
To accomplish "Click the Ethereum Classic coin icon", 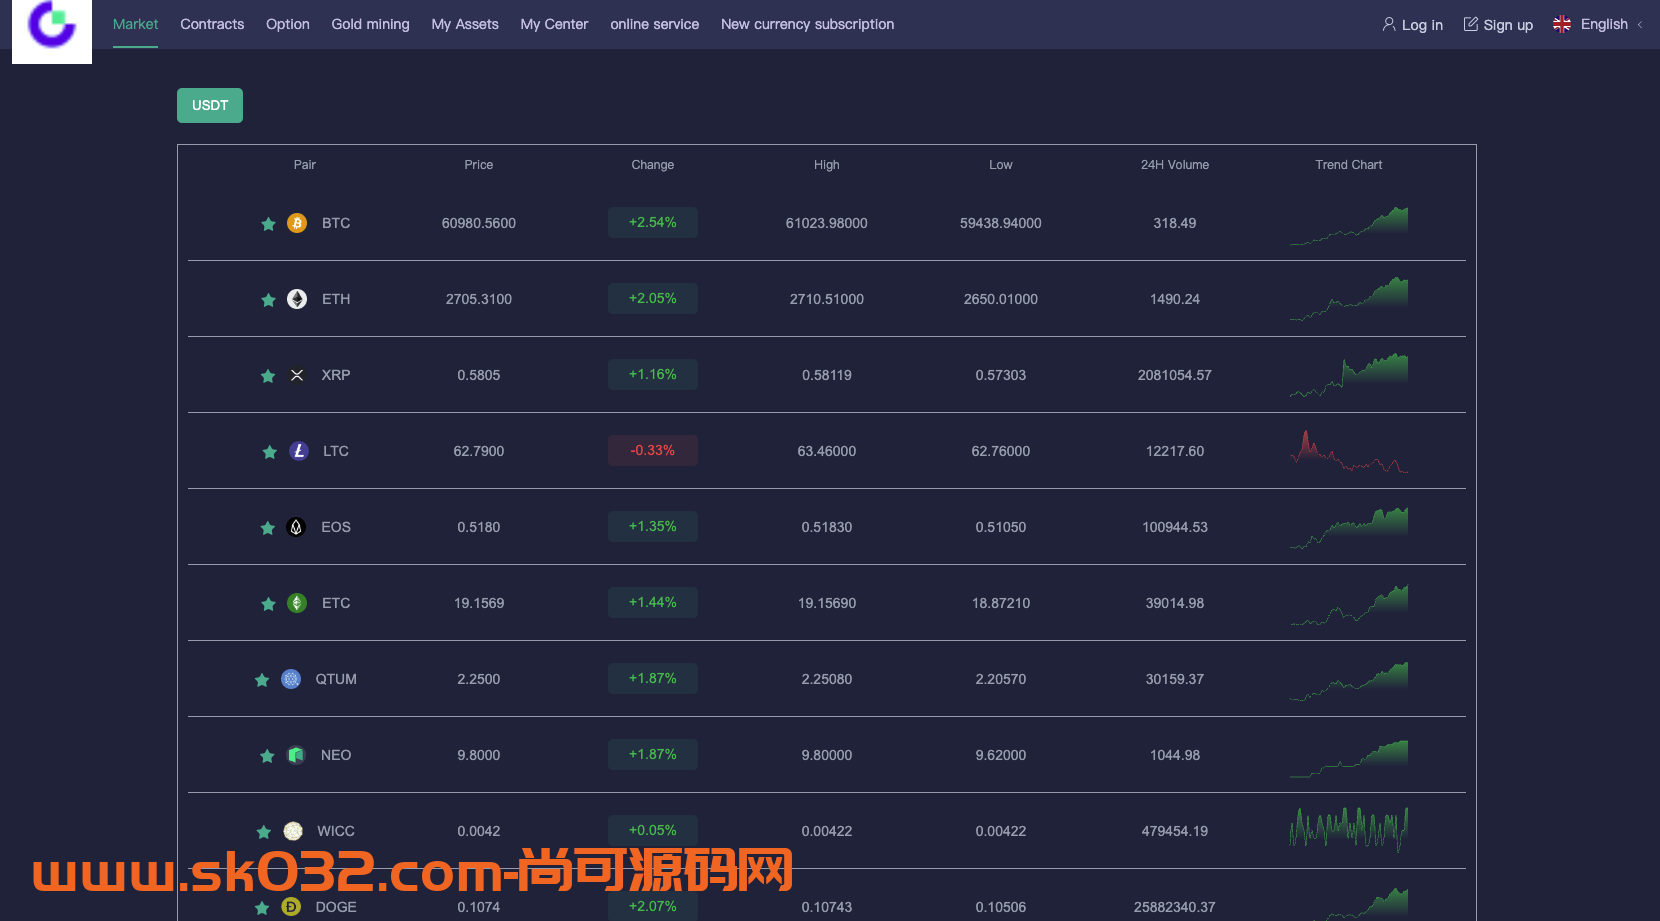I will pos(297,603).
